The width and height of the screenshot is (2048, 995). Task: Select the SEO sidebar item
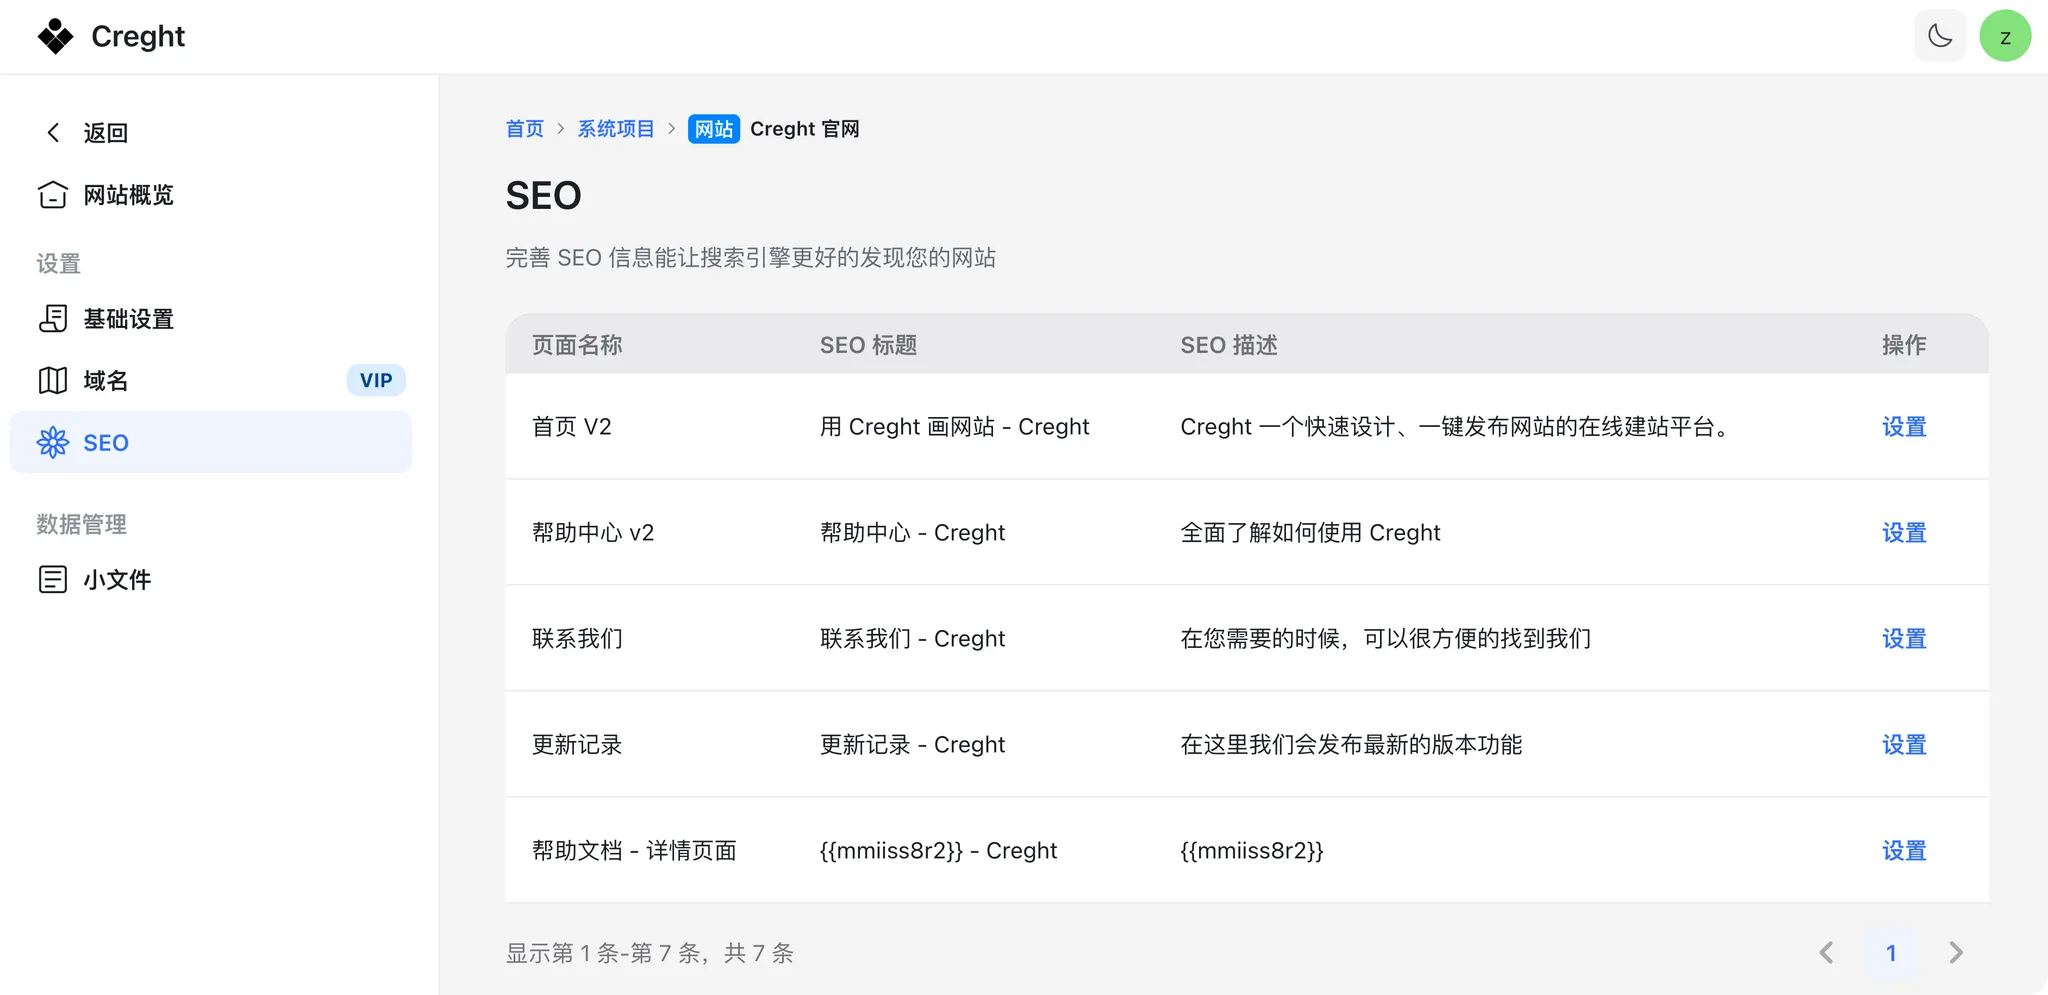tap(211, 442)
